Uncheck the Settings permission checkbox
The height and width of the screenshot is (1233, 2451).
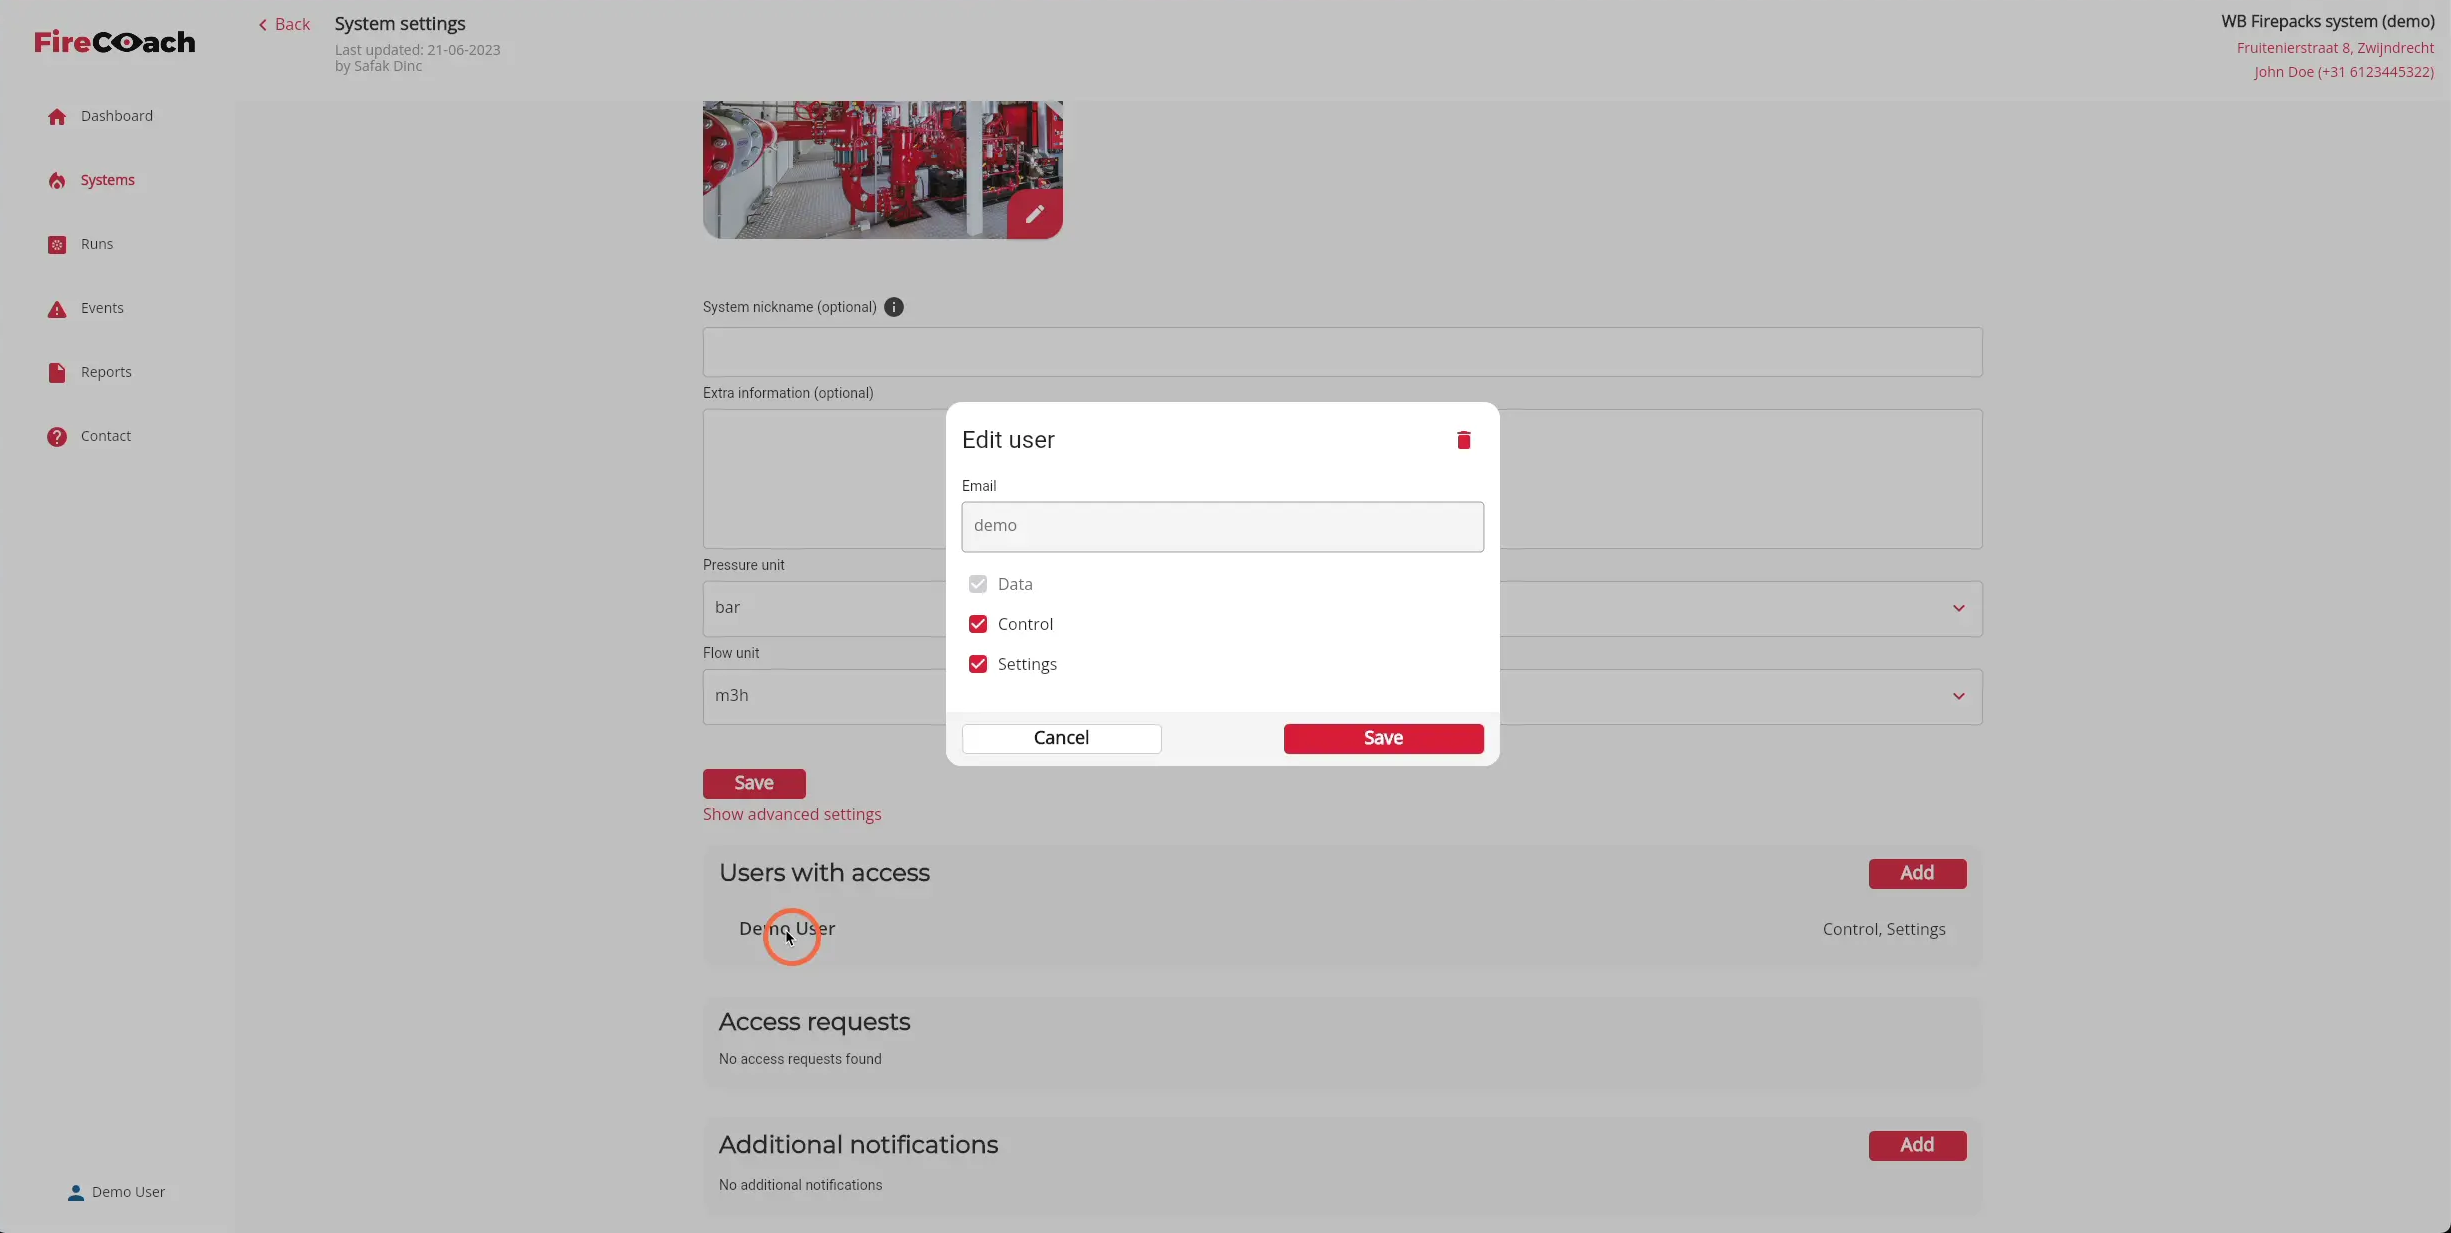[978, 664]
